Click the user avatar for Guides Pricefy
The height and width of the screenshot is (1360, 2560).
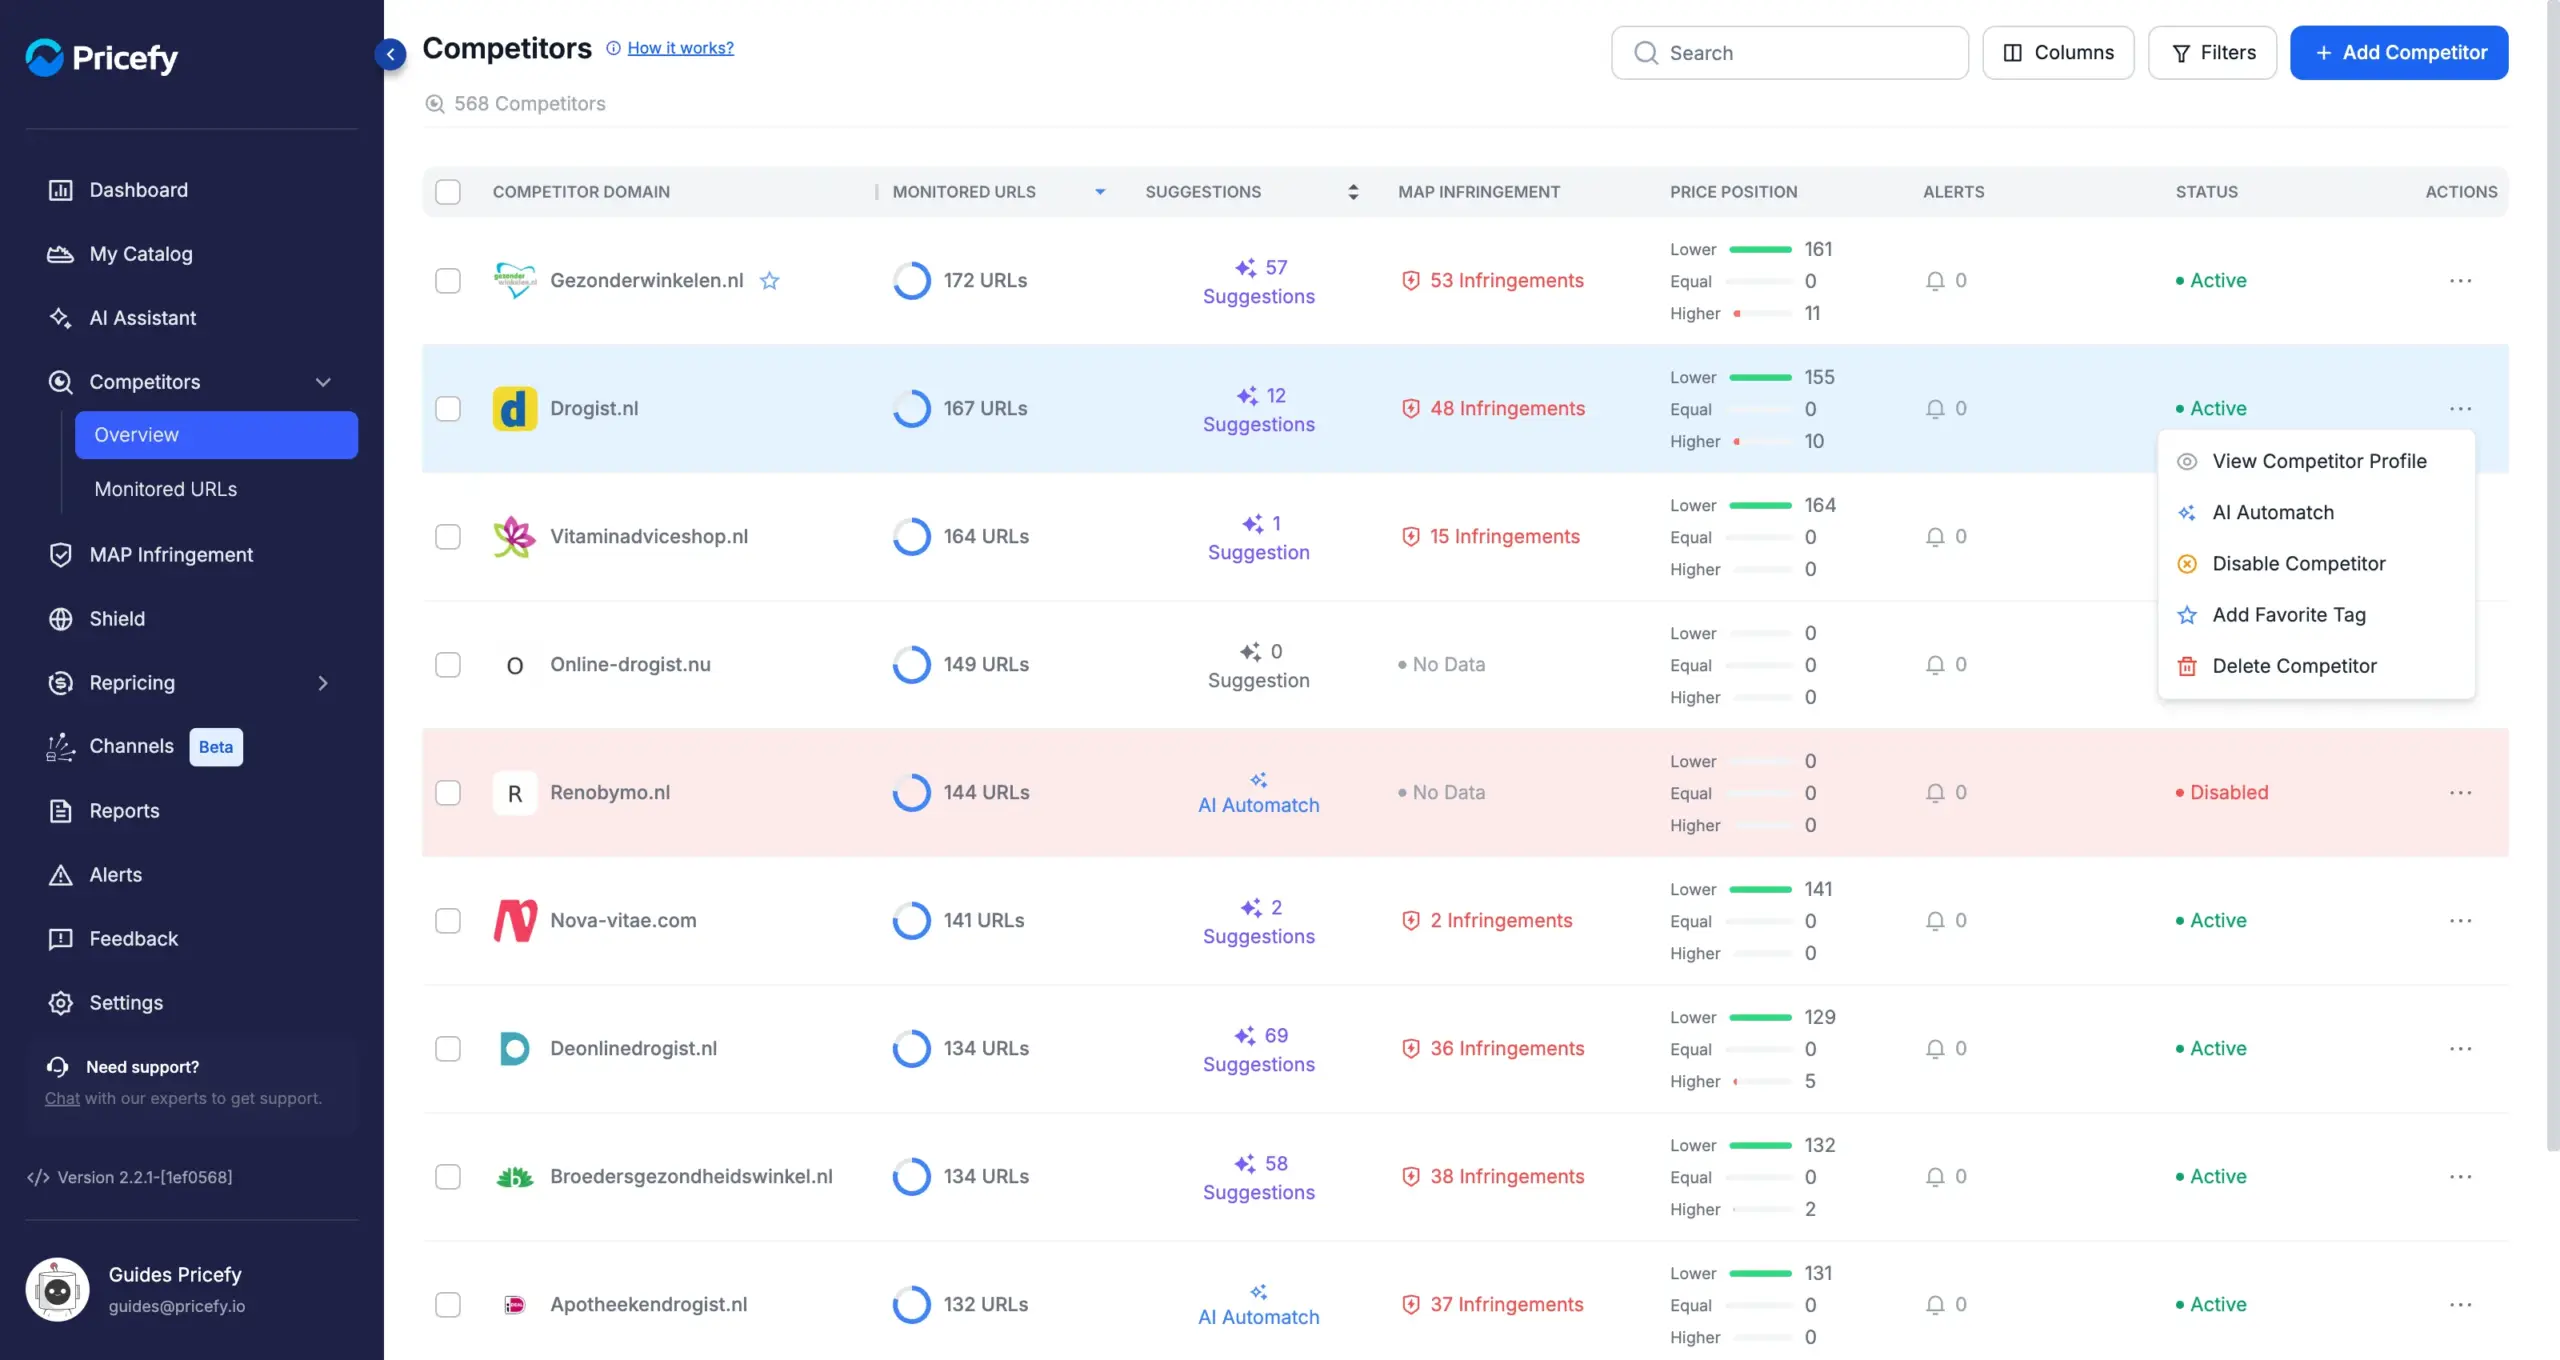tap(57, 1290)
